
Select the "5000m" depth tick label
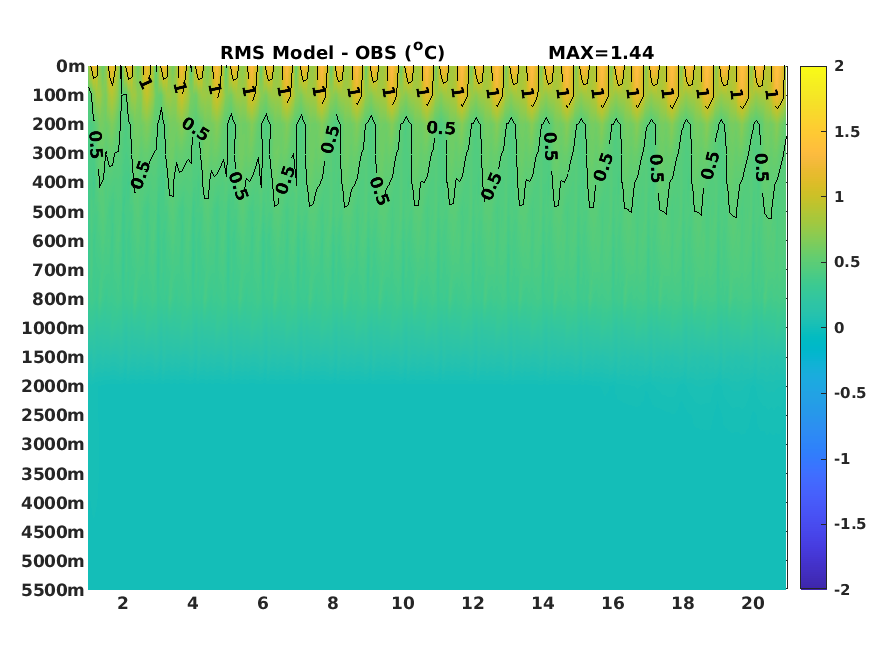coord(53,562)
